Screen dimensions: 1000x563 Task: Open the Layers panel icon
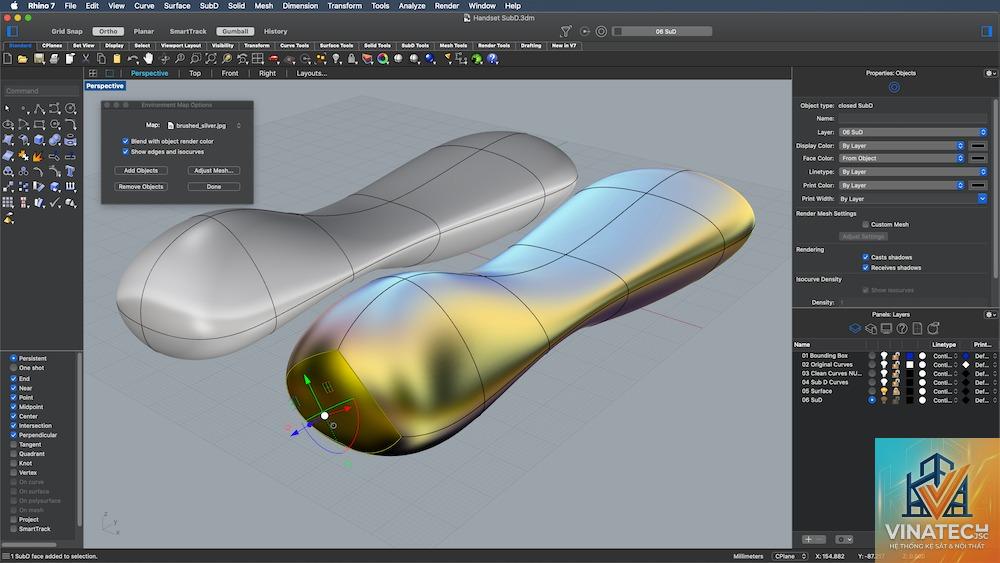tap(855, 328)
